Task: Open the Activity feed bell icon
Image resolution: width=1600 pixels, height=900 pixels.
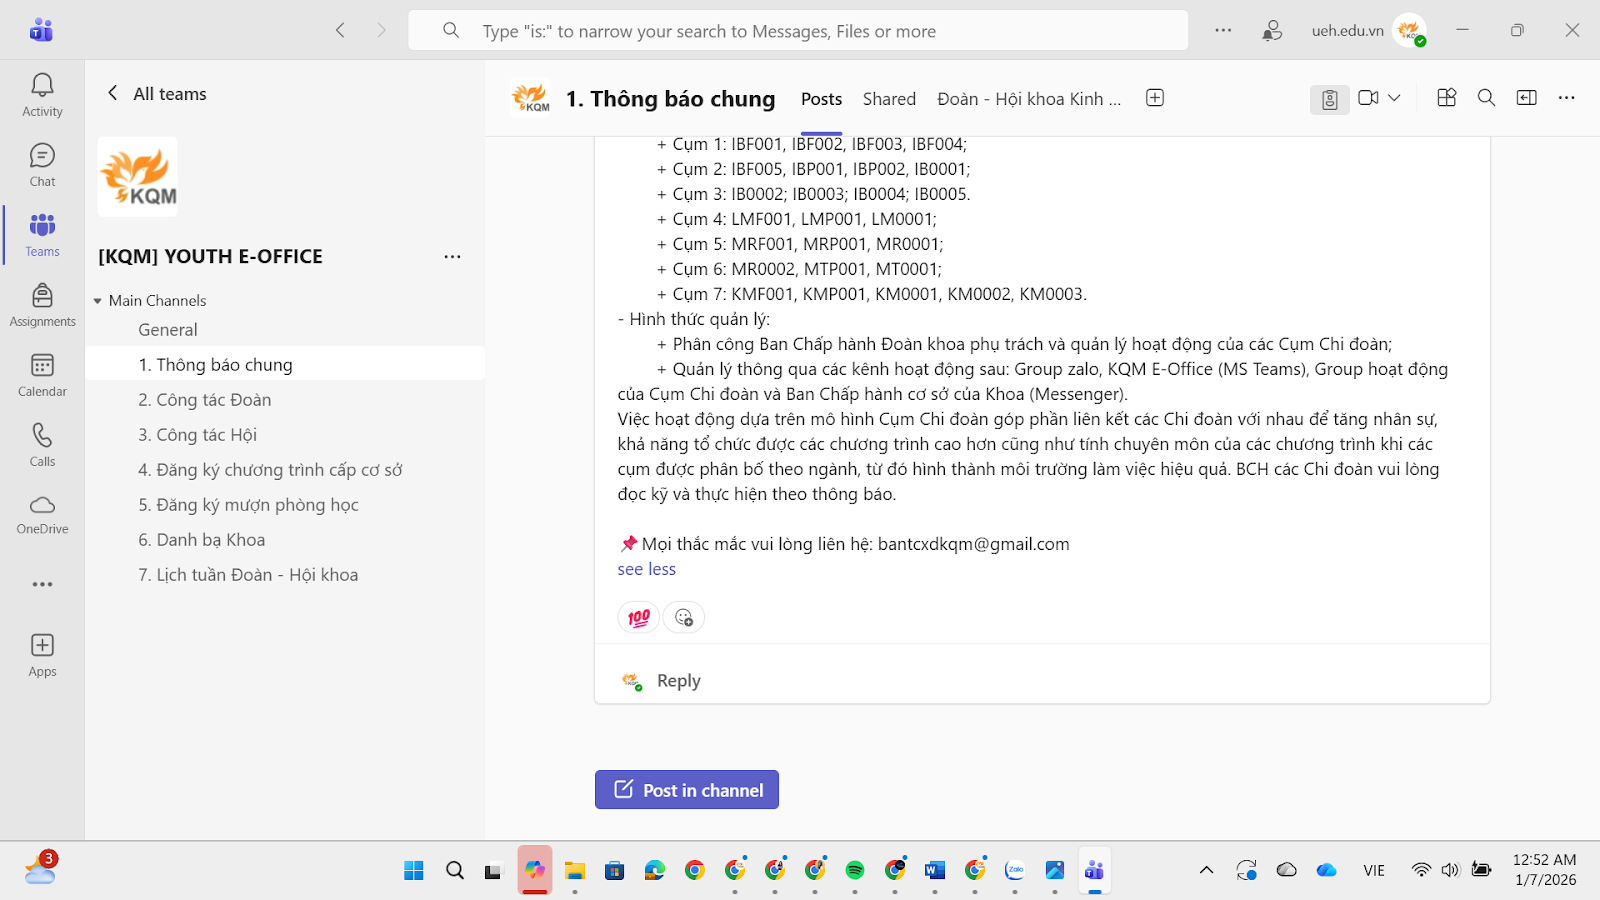Action: (x=42, y=86)
